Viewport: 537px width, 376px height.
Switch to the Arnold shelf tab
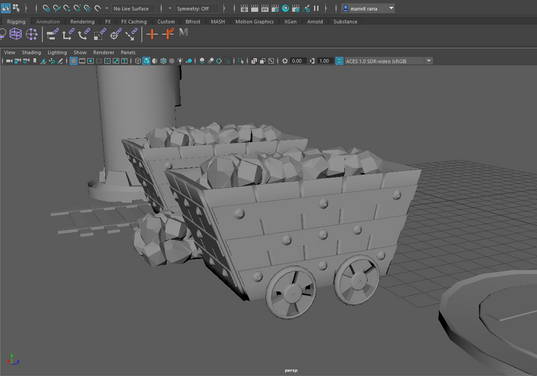point(315,22)
